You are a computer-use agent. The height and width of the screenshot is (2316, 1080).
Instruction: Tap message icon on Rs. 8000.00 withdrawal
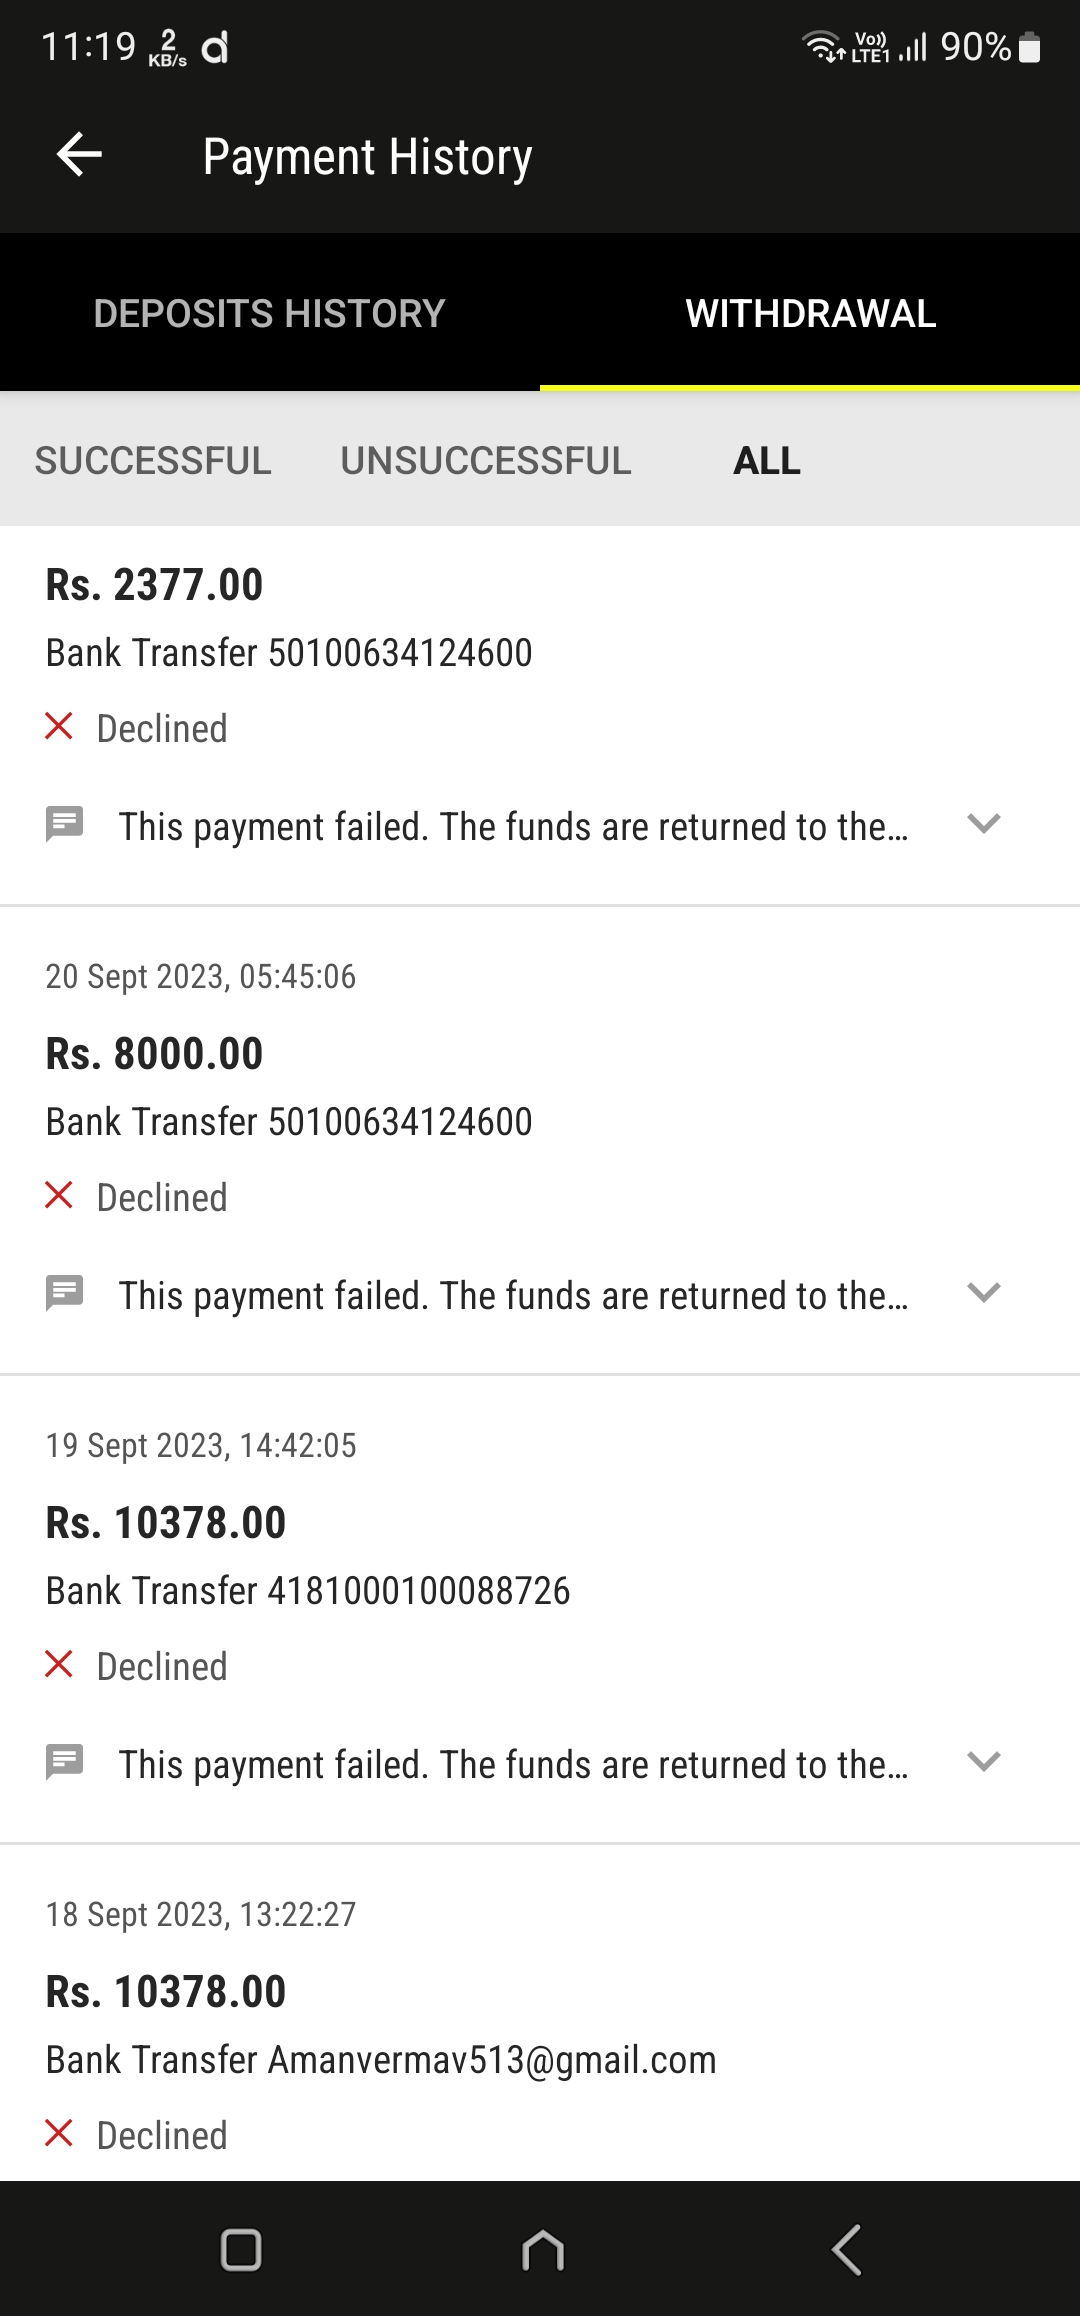click(x=65, y=1293)
